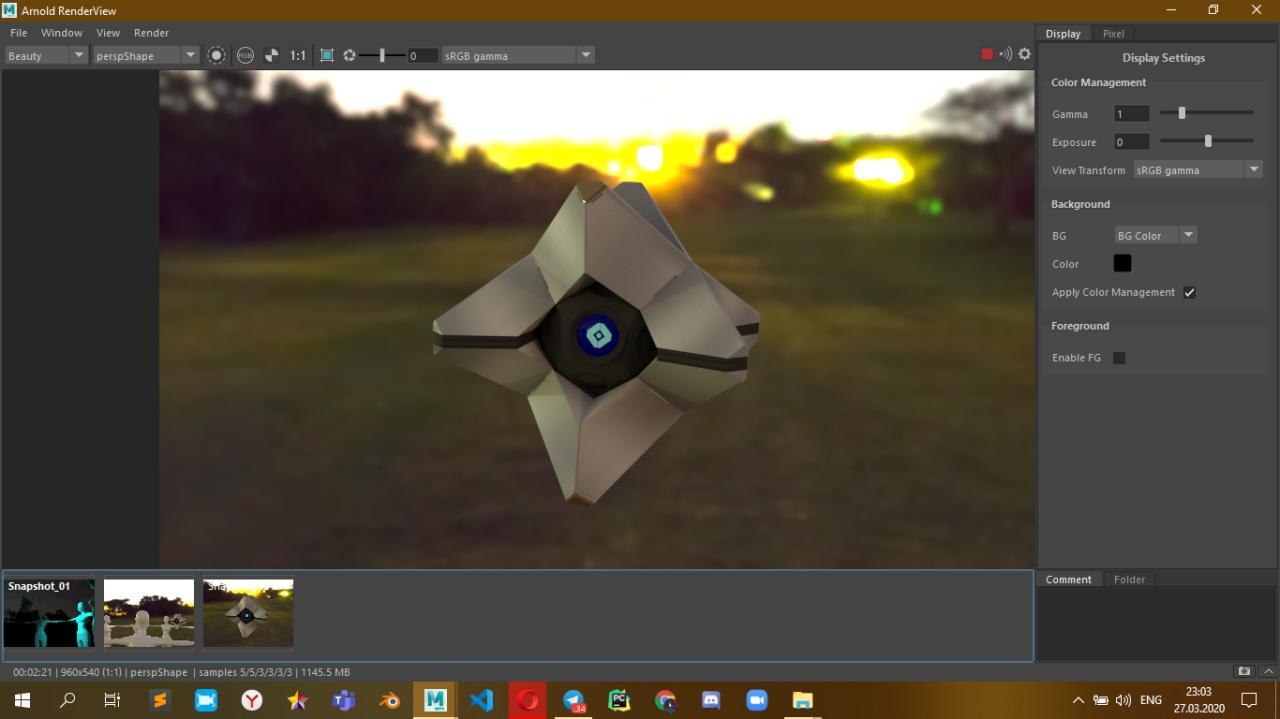1280x719 pixels.
Task: Open the Windows search icon
Action: (67, 700)
